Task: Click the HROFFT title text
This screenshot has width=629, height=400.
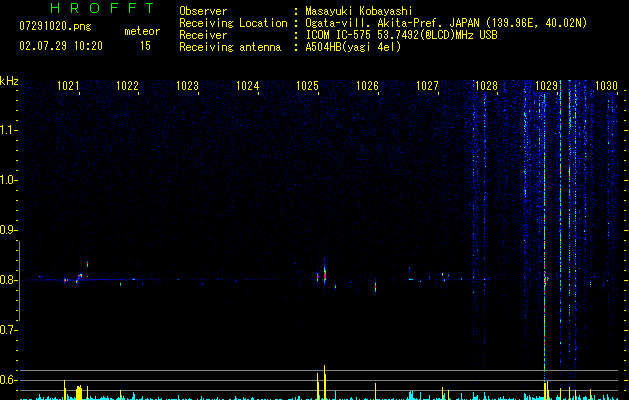Action: (x=103, y=8)
